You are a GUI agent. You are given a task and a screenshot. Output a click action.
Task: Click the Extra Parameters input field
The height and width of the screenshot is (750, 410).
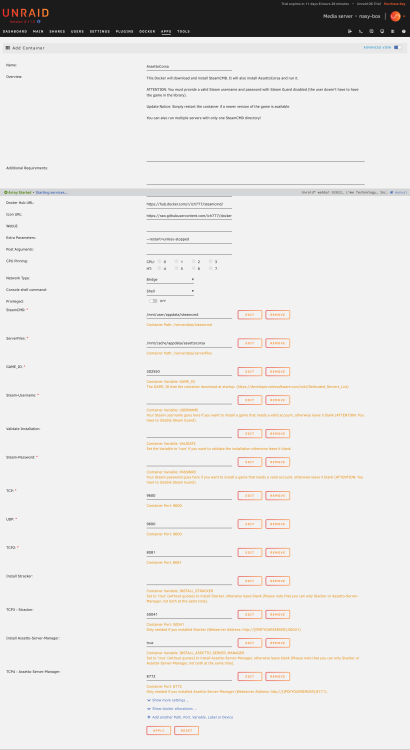[x=189, y=238]
